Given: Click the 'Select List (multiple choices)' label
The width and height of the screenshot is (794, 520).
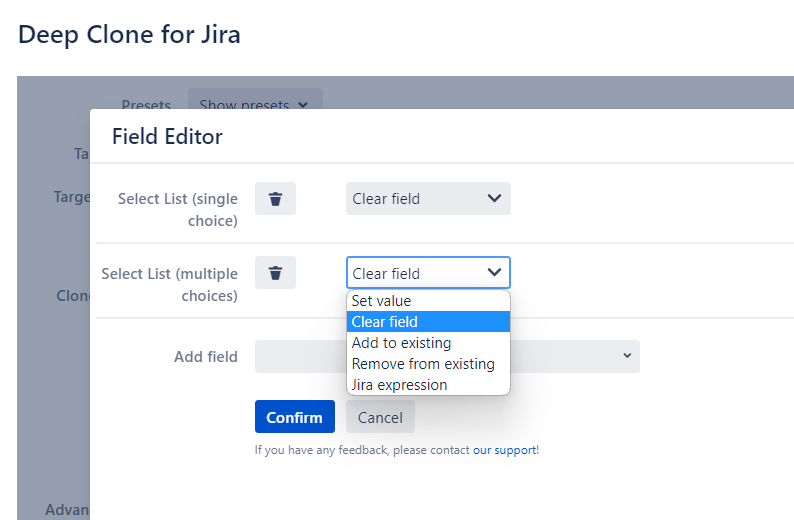Looking at the screenshot, I should click(170, 285).
